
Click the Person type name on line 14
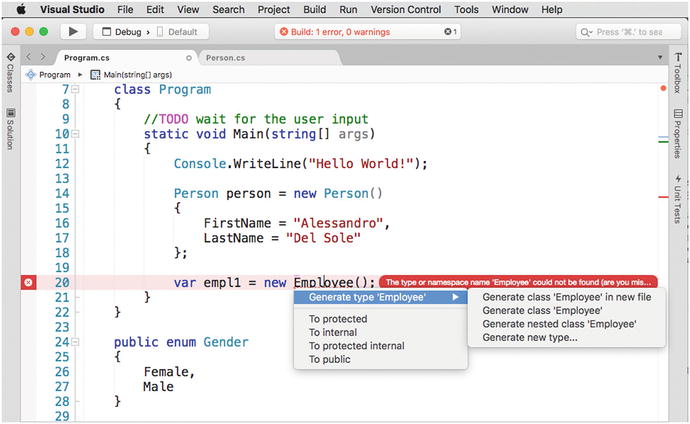pos(196,194)
